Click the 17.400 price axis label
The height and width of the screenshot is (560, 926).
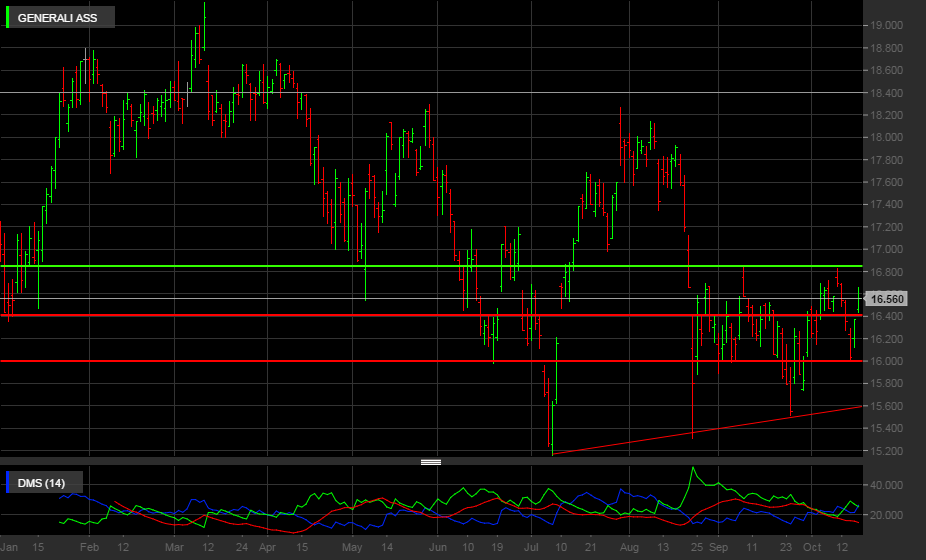[x=886, y=204]
